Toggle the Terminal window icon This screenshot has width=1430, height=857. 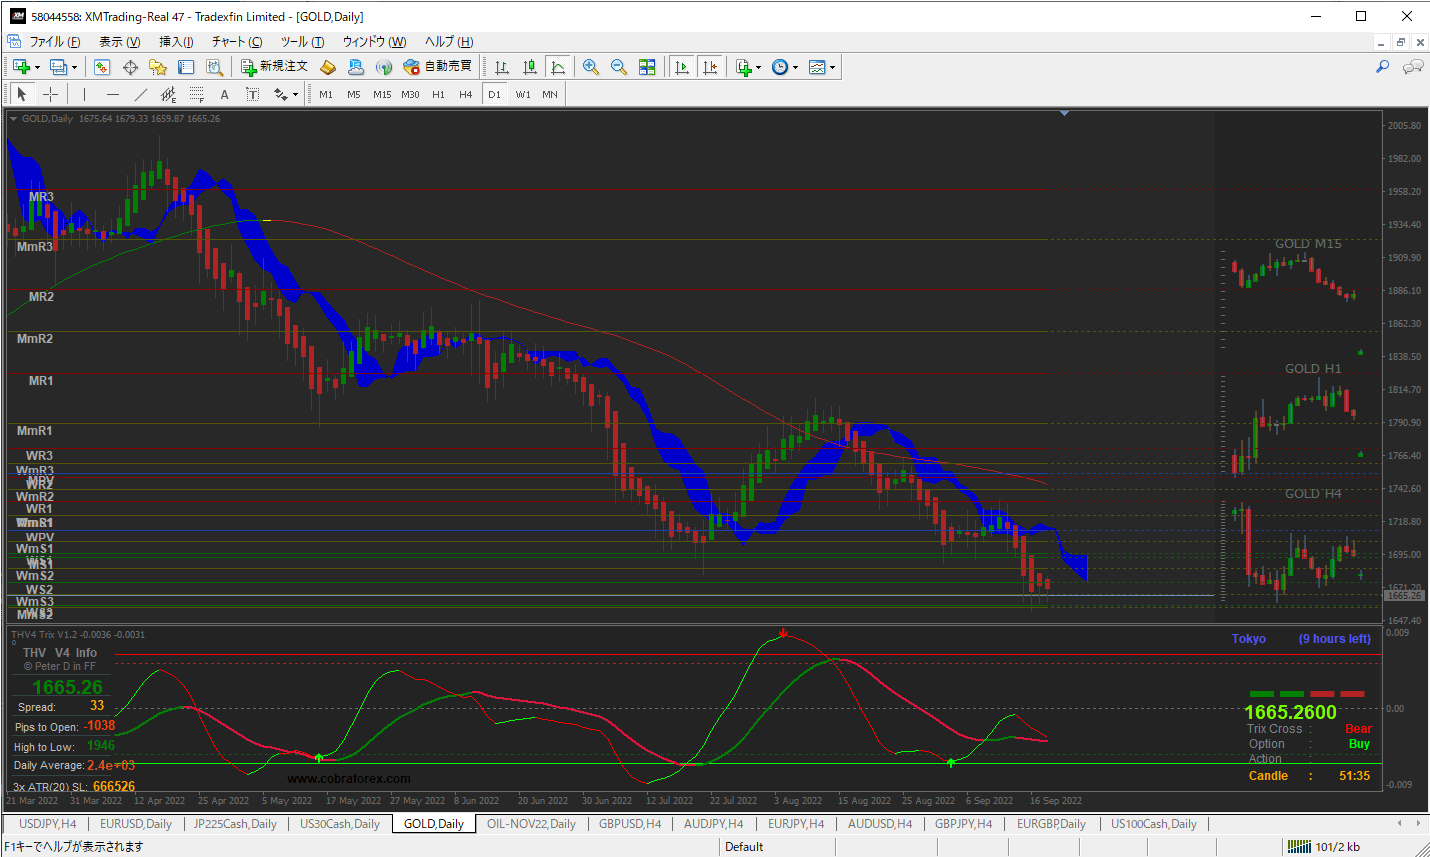coord(186,67)
